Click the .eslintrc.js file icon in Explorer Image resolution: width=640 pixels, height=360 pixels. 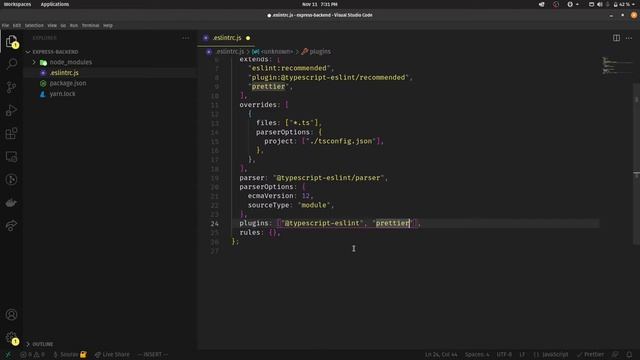click(x=43, y=73)
